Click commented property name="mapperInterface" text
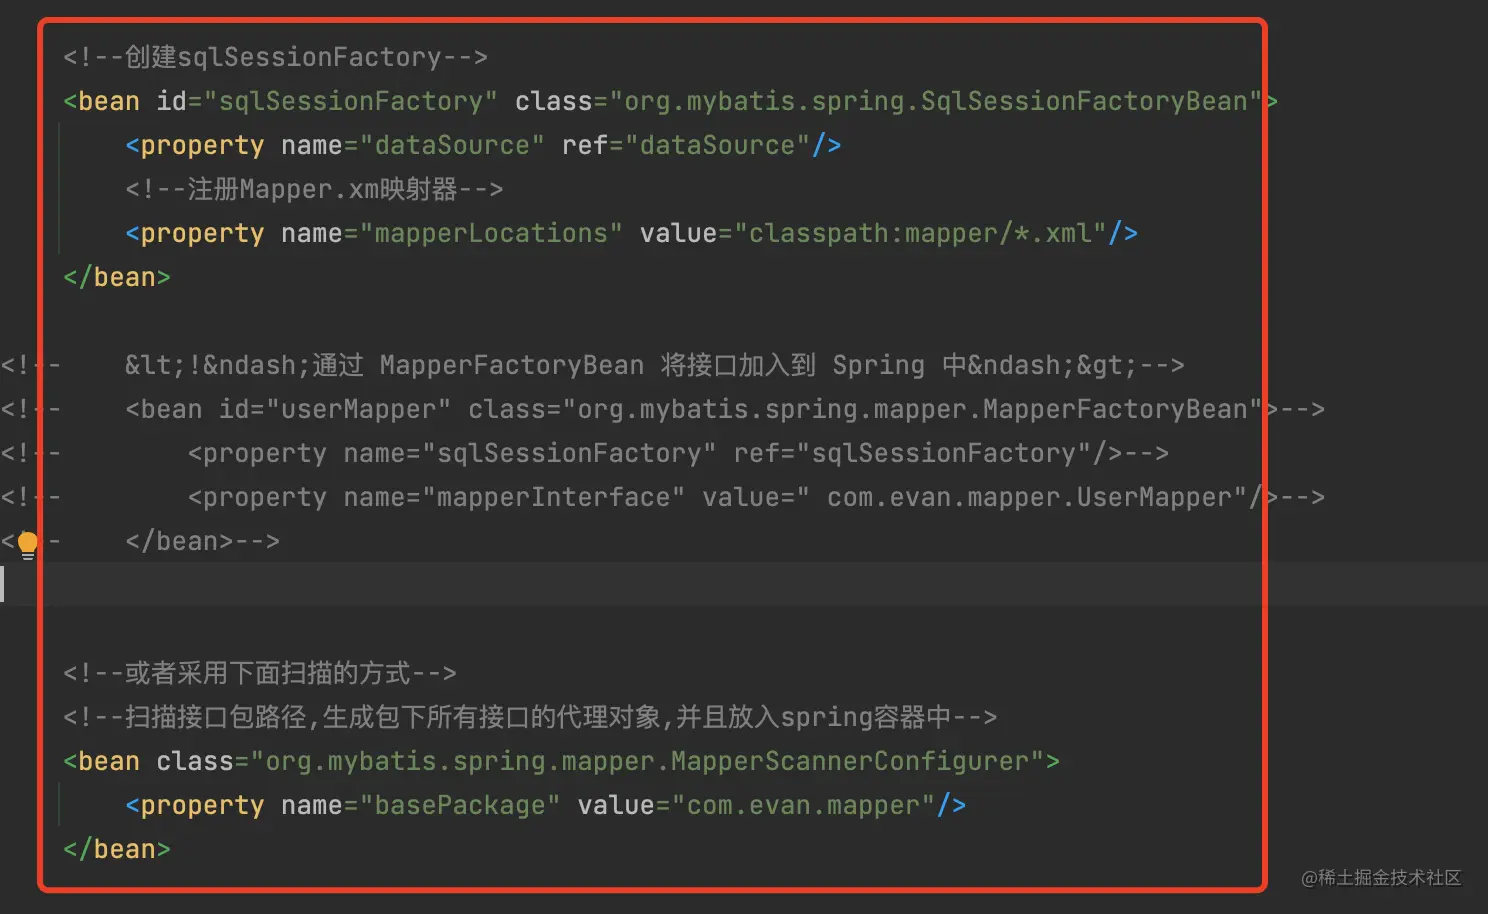 [x=436, y=497]
